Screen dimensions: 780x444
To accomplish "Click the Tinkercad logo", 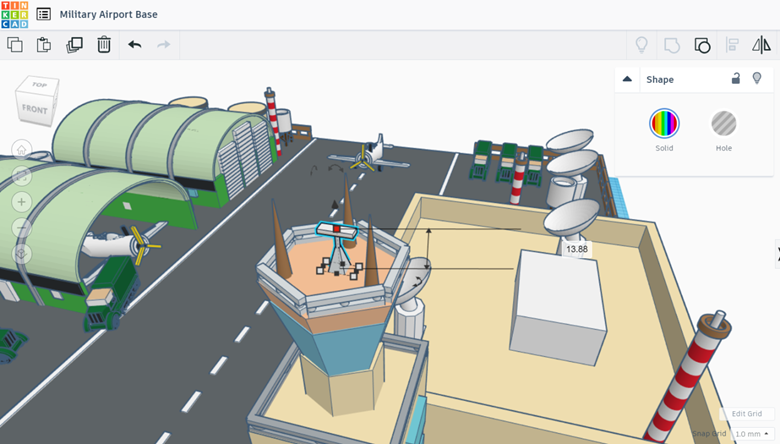I will [x=14, y=14].
